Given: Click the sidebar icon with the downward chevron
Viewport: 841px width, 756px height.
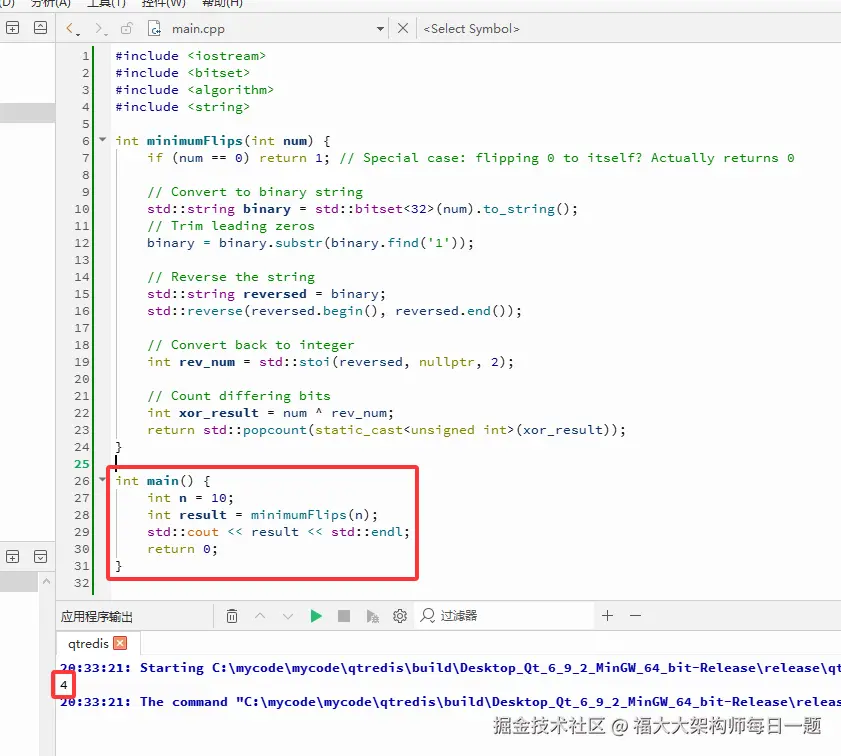Looking at the screenshot, I should pyautogui.click(x=40, y=557).
